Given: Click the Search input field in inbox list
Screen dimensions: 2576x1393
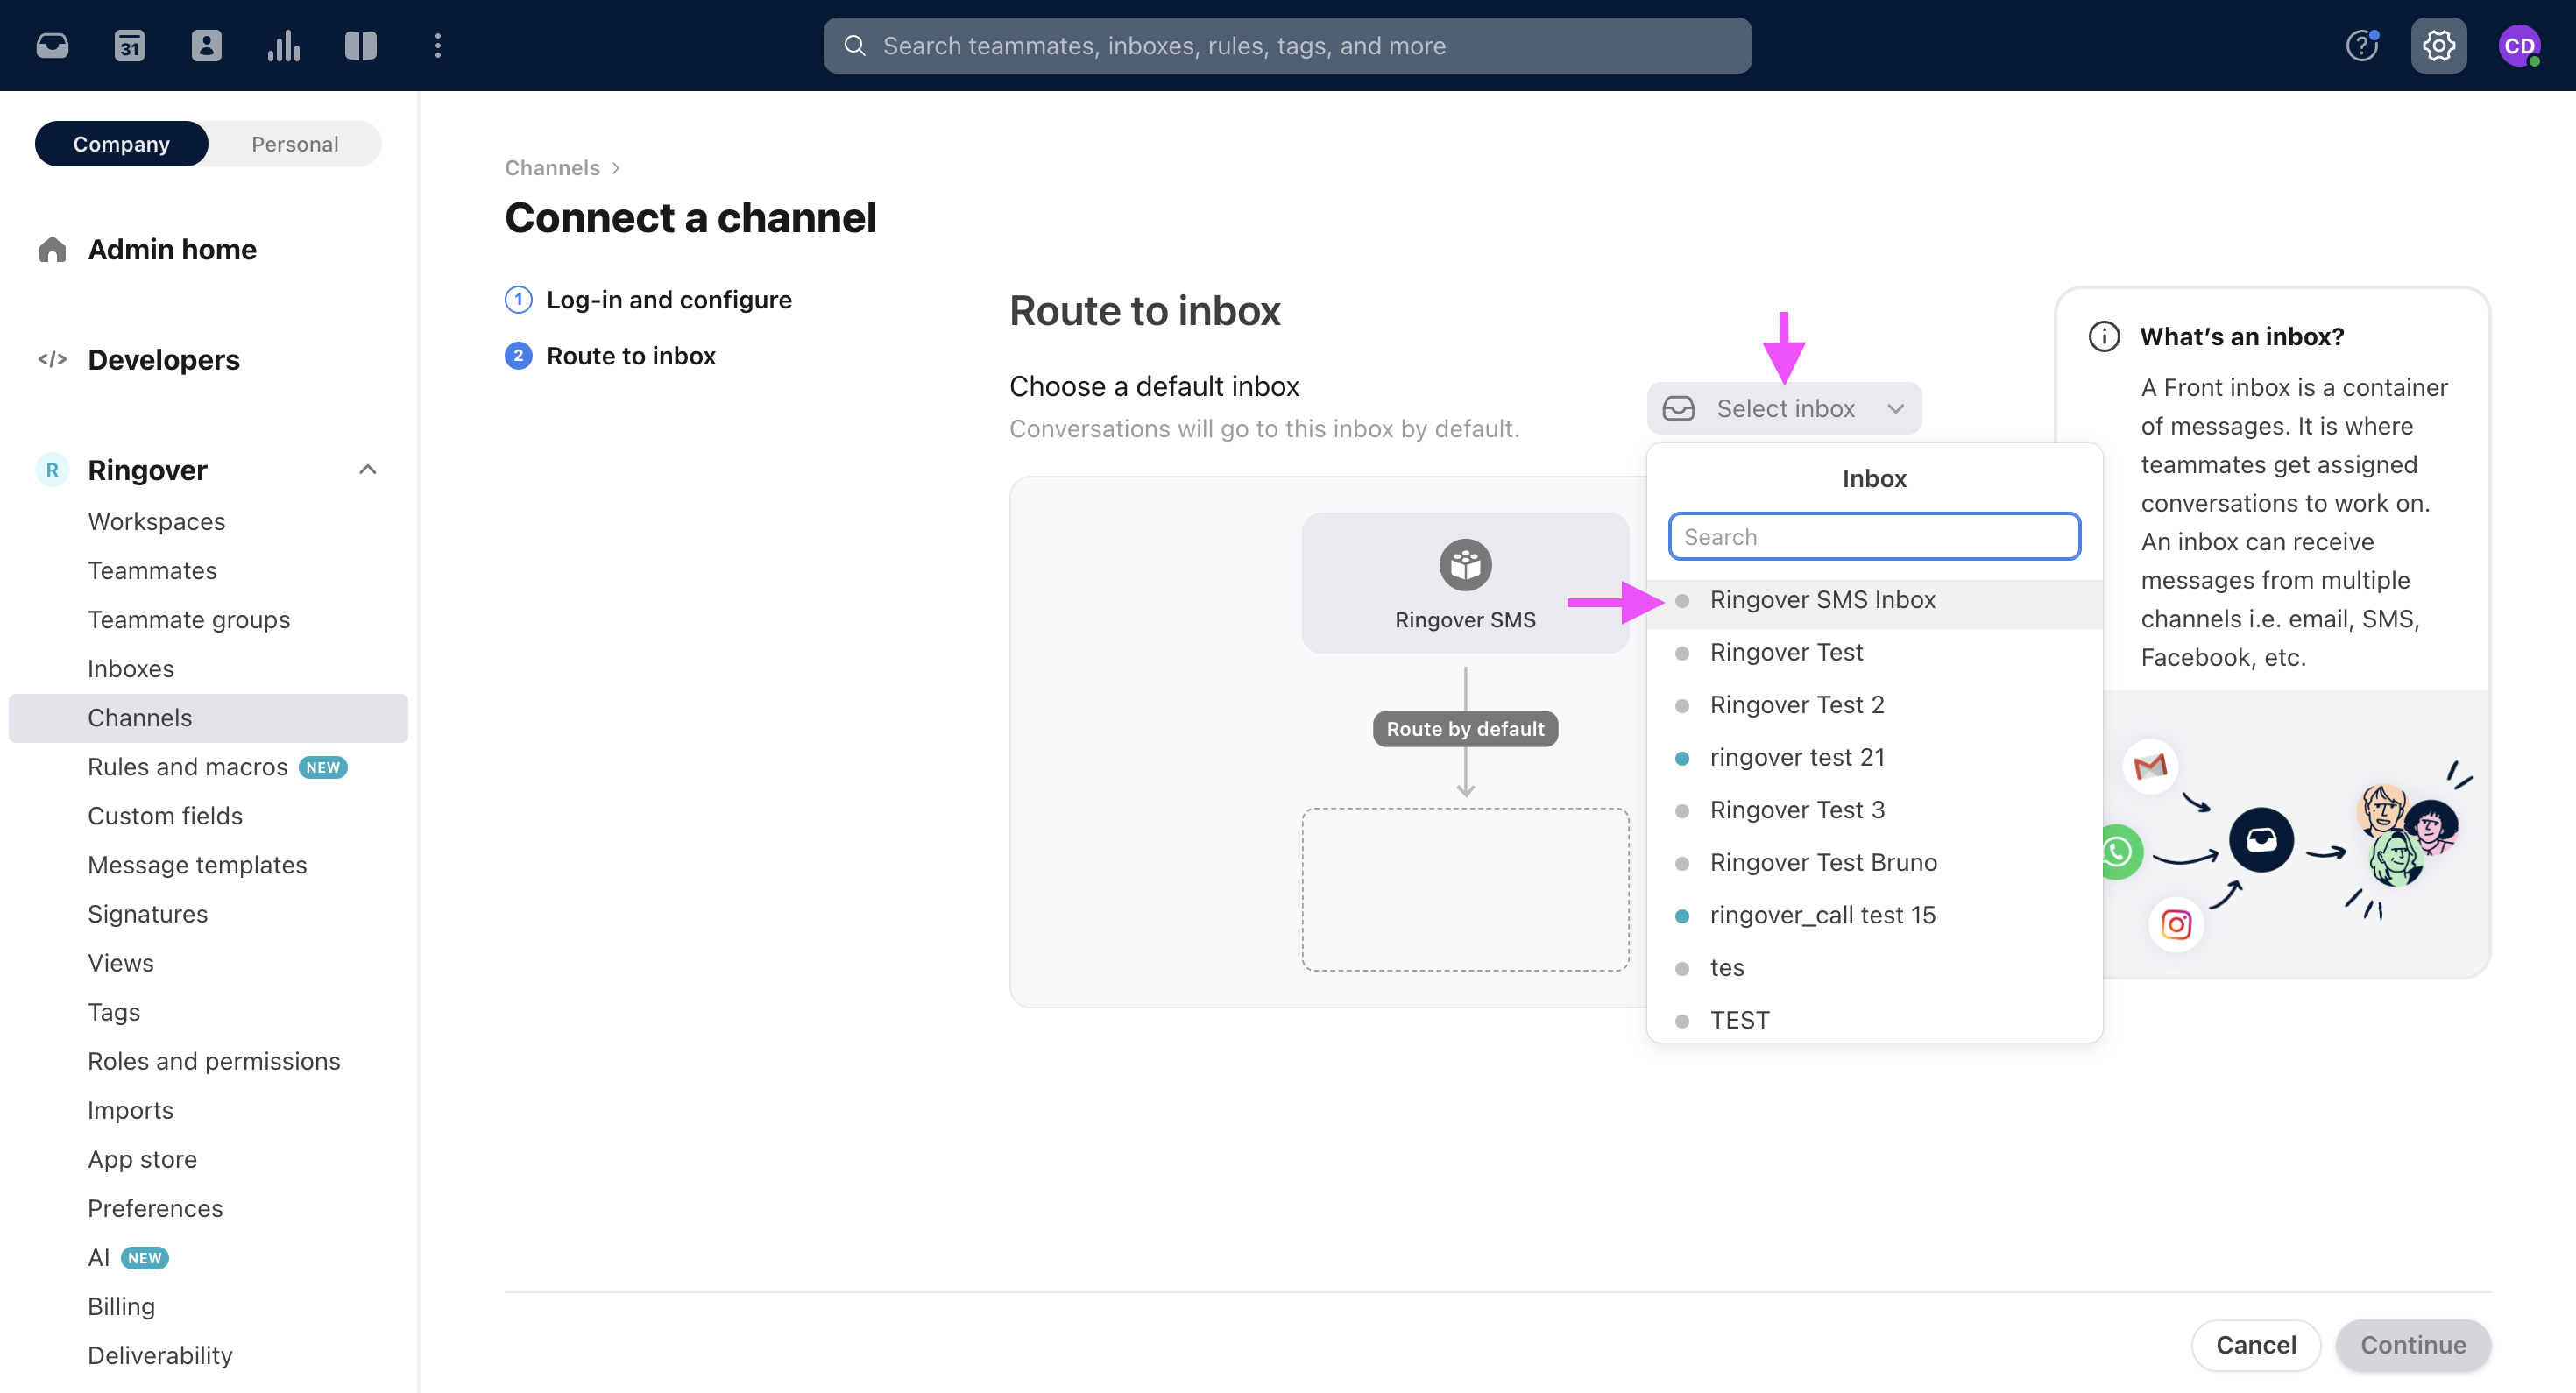Looking at the screenshot, I should point(1874,535).
